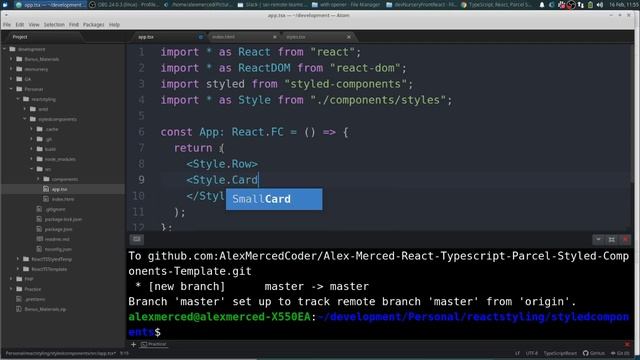Open package-lock.json in the tree

click(x=63, y=219)
